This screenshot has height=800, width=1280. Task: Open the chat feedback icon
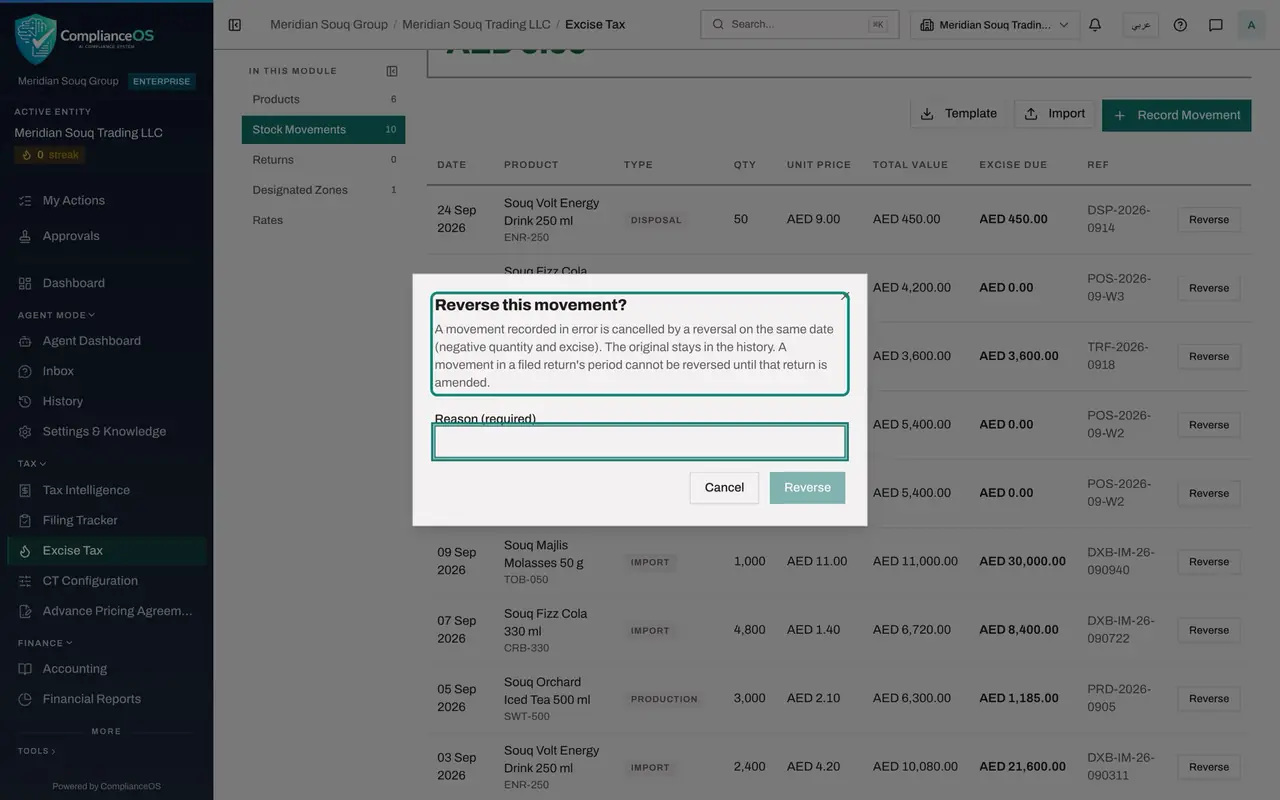(x=1216, y=25)
